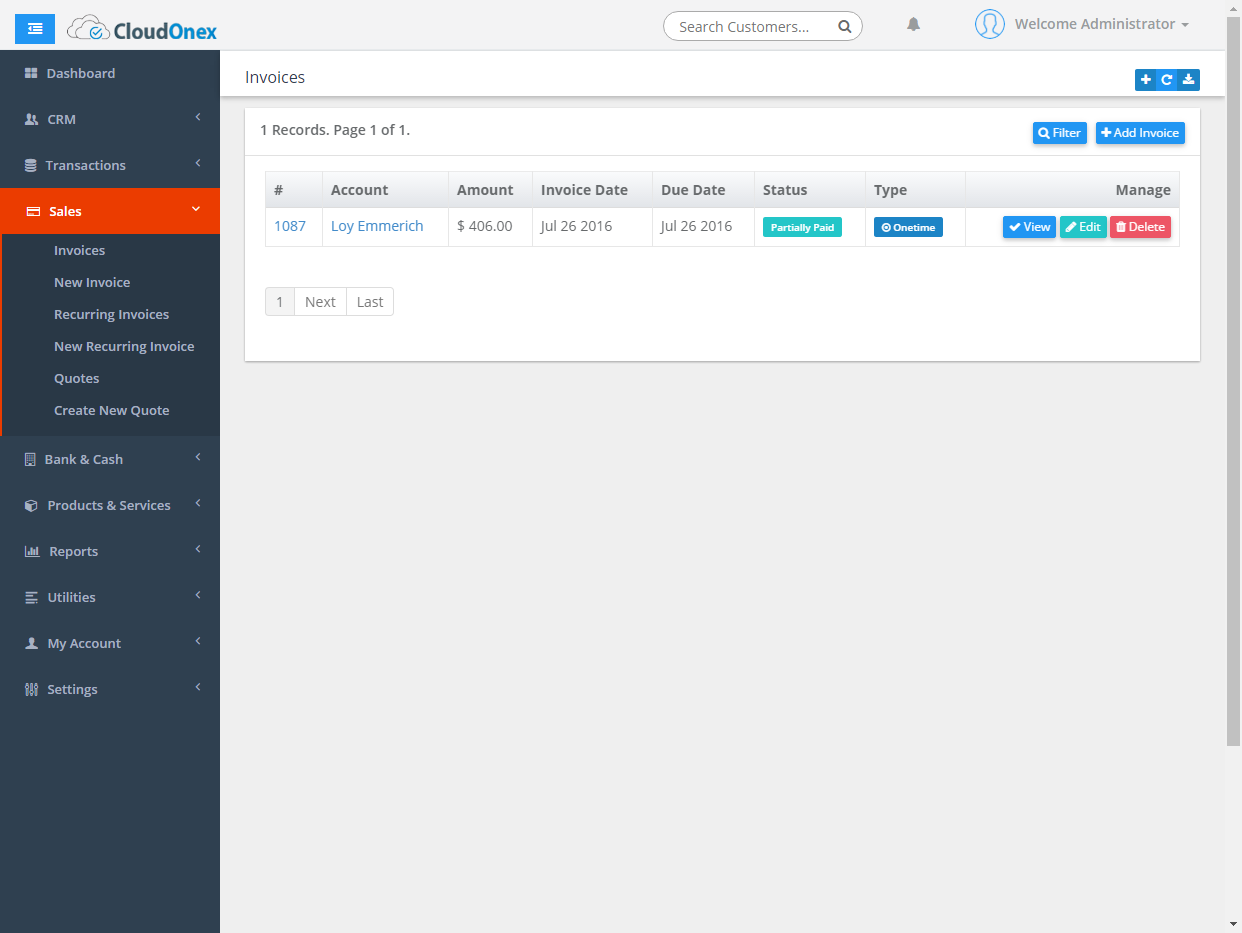Toggle the sidebar with the hamburger button

pyautogui.click(x=35, y=29)
